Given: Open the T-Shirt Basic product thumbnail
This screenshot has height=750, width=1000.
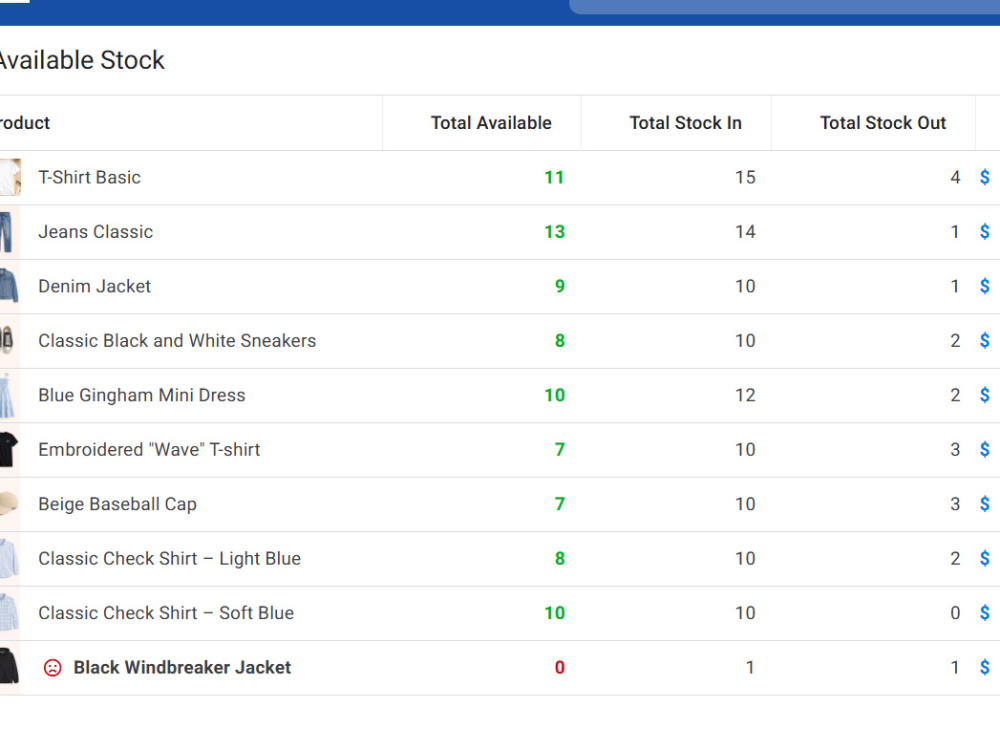Looking at the screenshot, I should 10,177.
